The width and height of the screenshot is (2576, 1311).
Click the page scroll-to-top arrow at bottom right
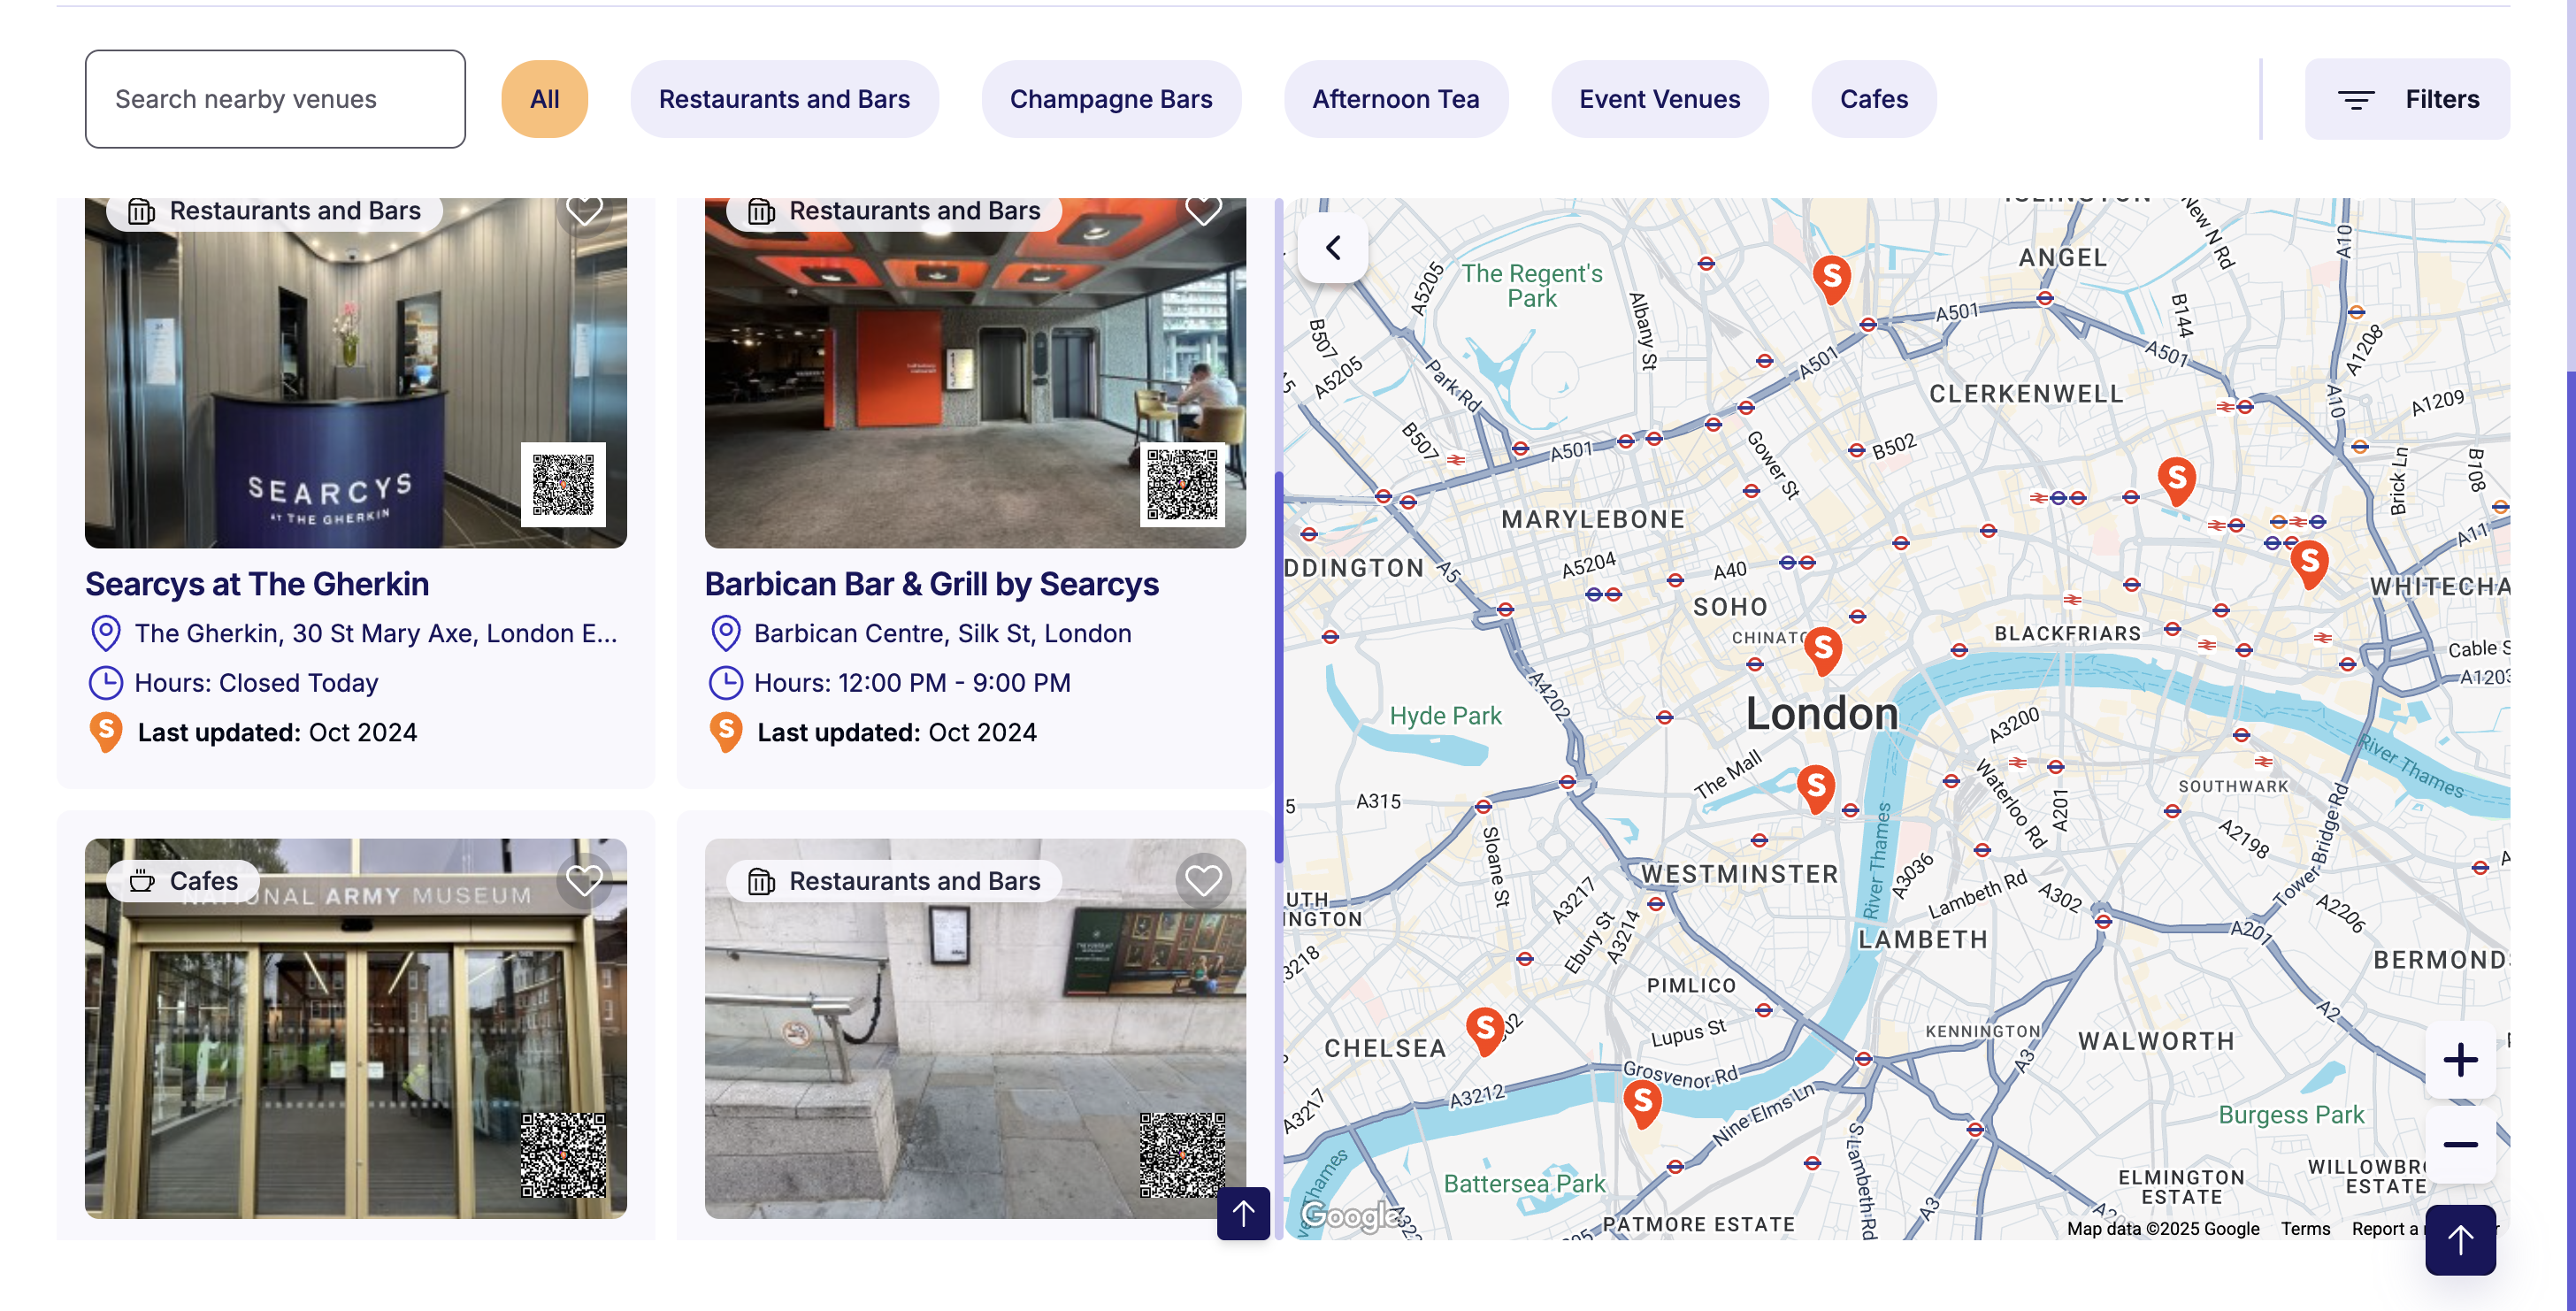(2460, 1240)
